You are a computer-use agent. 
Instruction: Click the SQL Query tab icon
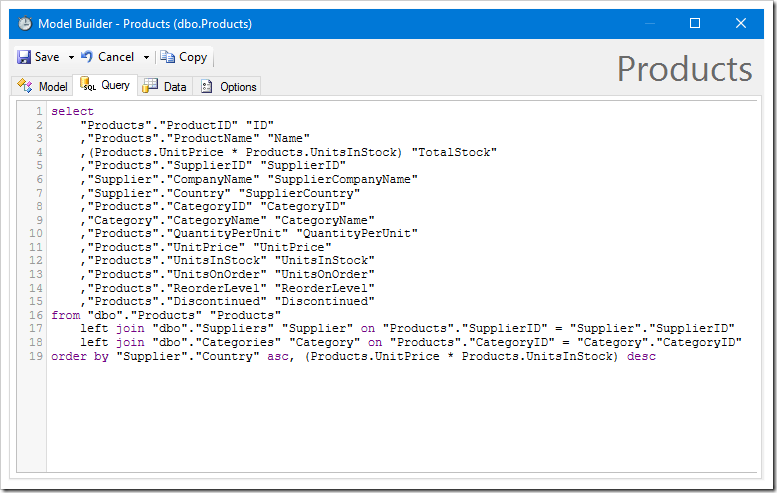pyautogui.click(x=88, y=84)
